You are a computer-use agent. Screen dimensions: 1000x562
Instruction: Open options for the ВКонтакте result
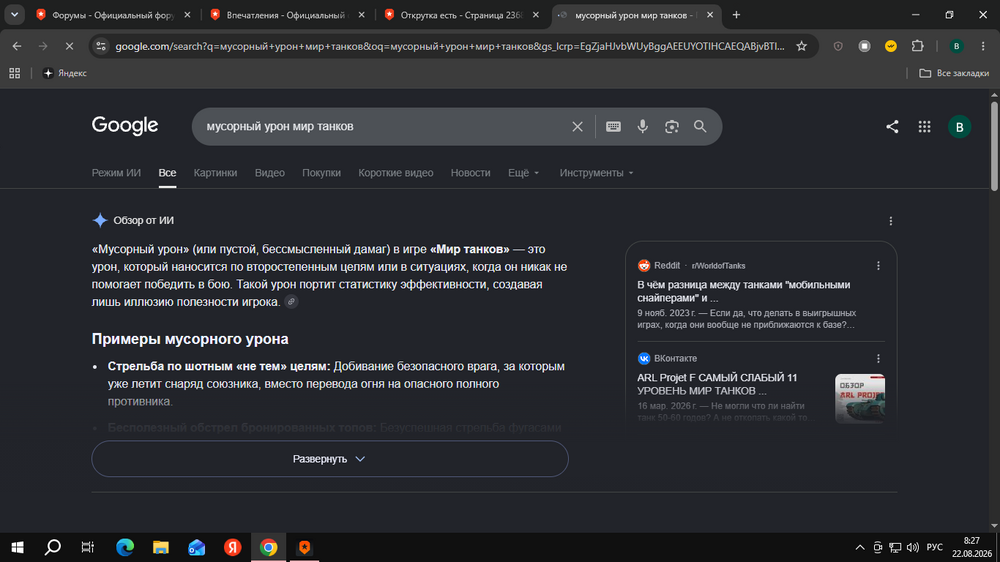click(x=878, y=359)
